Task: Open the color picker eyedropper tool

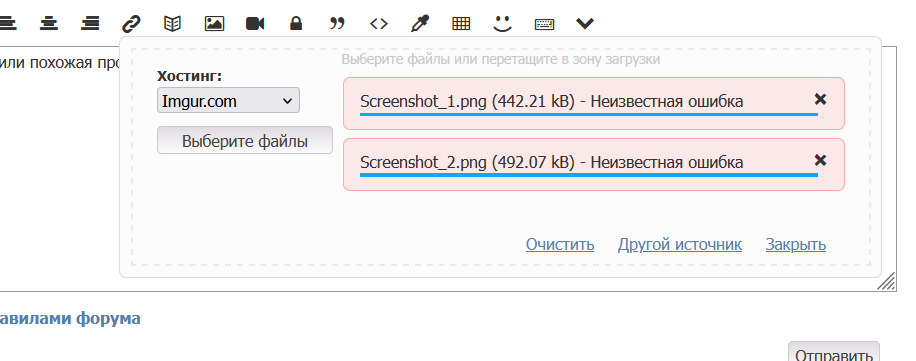Action: click(420, 23)
